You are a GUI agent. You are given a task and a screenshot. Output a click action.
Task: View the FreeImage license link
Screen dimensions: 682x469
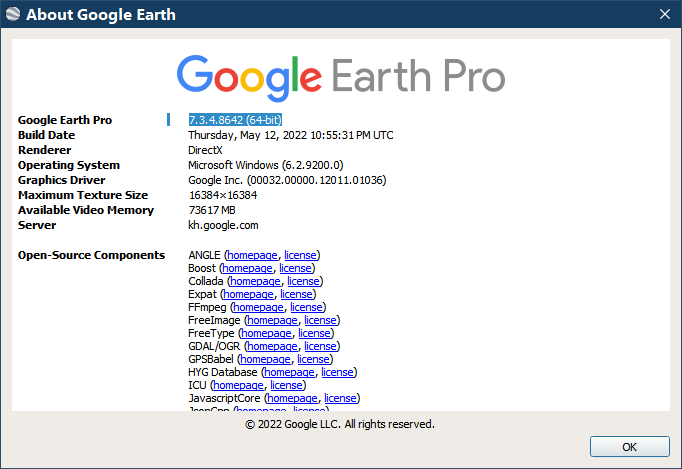pos(321,320)
